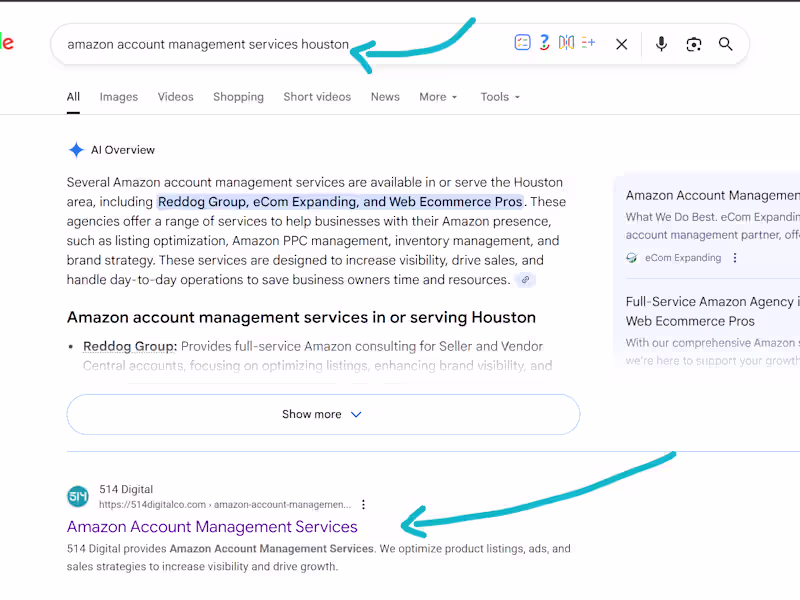Click the multicolor bracket extension icon
The image size is (800, 600).
pos(566,42)
